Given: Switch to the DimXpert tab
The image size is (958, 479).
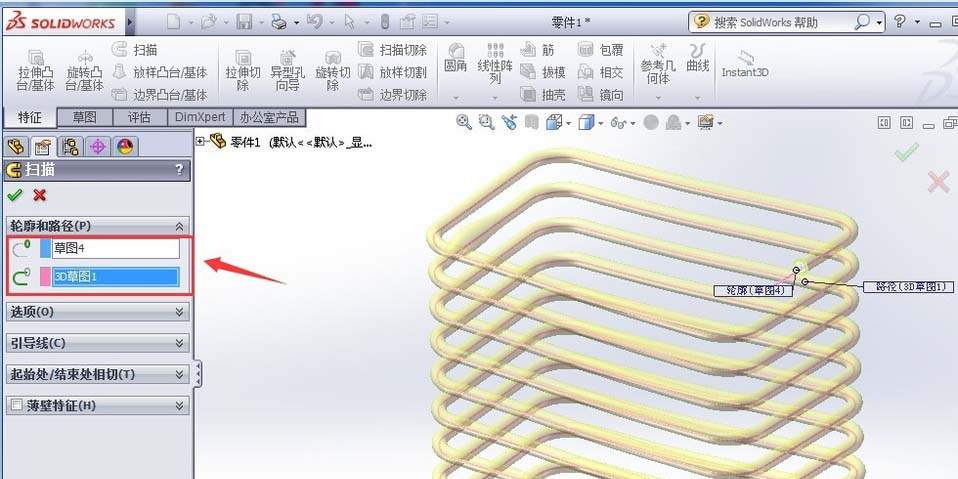Looking at the screenshot, I should 200,117.
